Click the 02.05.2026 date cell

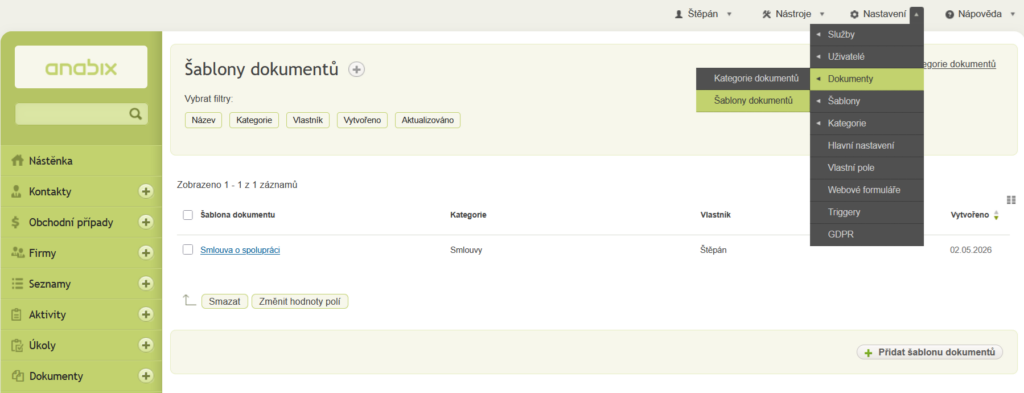(x=971, y=250)
